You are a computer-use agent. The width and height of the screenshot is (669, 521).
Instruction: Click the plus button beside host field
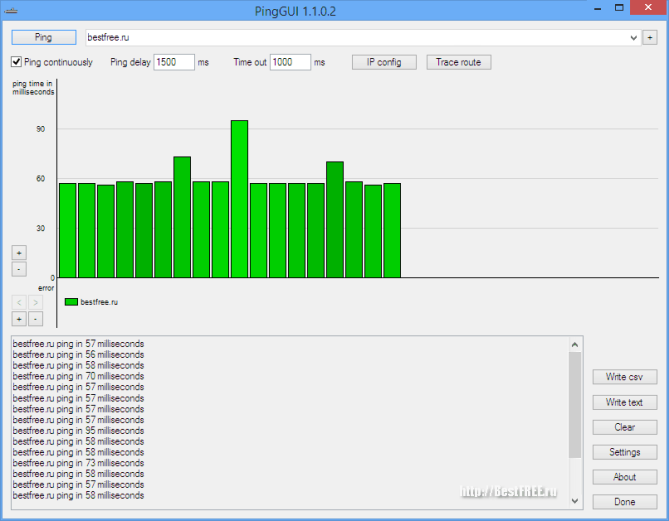[x=650, y=37]
